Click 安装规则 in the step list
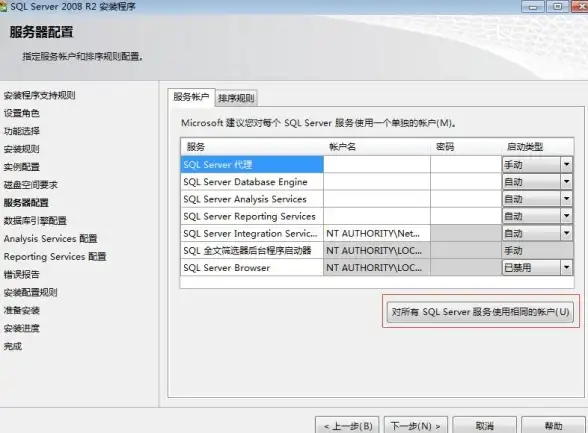This screenshot has height=433, width=588. click(21, 149)
